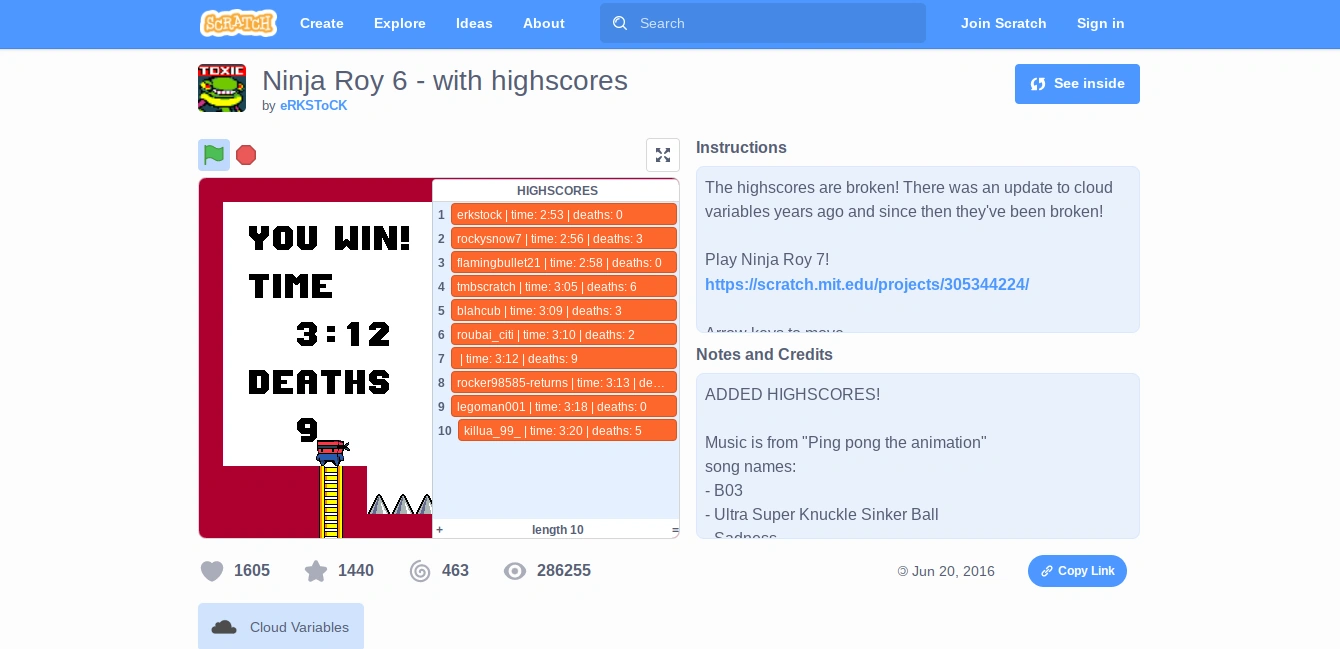Open the Ninja Roy 7 project link
Image resolution: width=1340 pixels, height=649 pixels.
[867, 284]
